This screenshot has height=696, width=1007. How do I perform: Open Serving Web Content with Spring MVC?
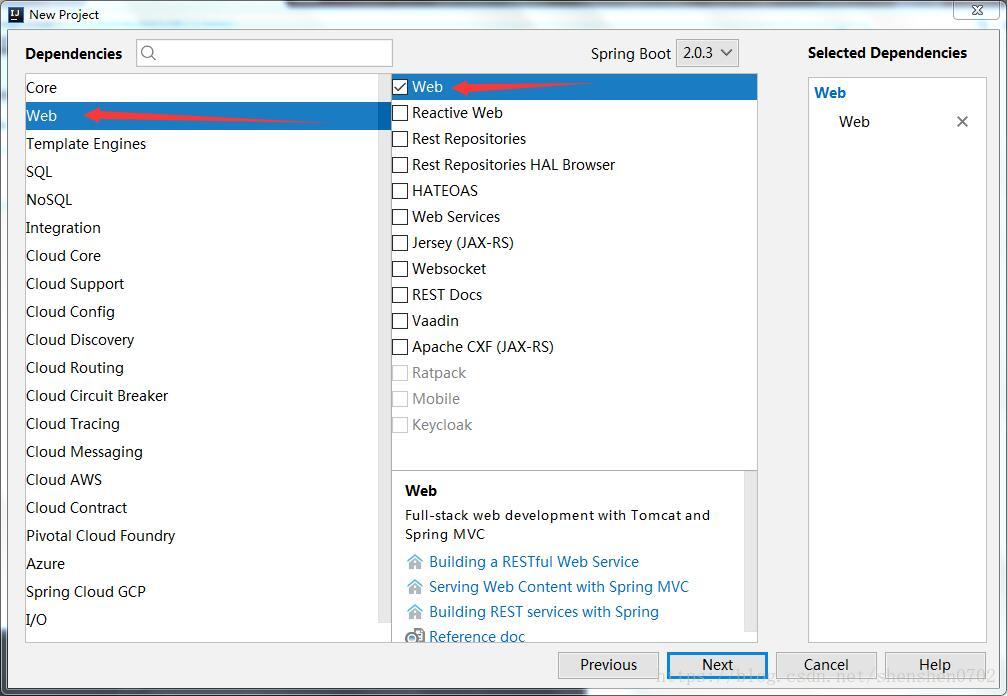(x=559, y=587)
